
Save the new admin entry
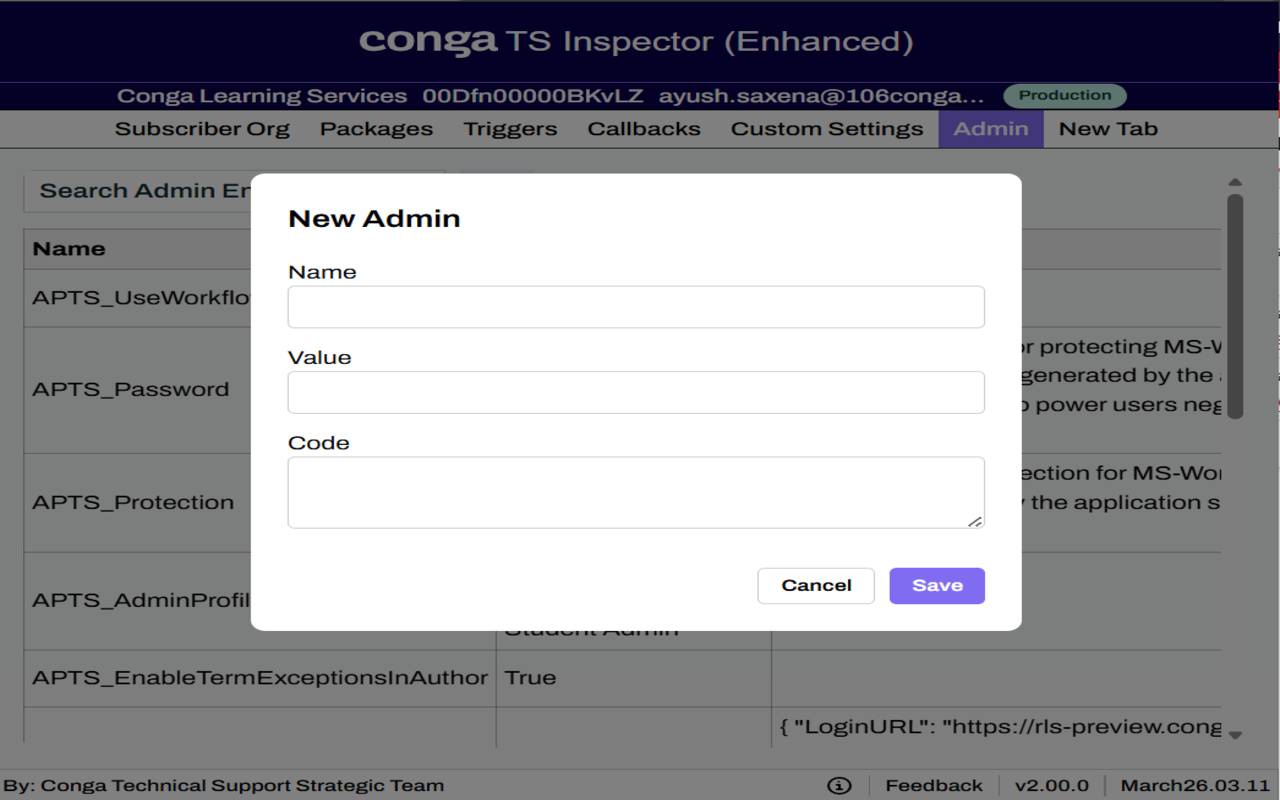(x=937, y=586)
